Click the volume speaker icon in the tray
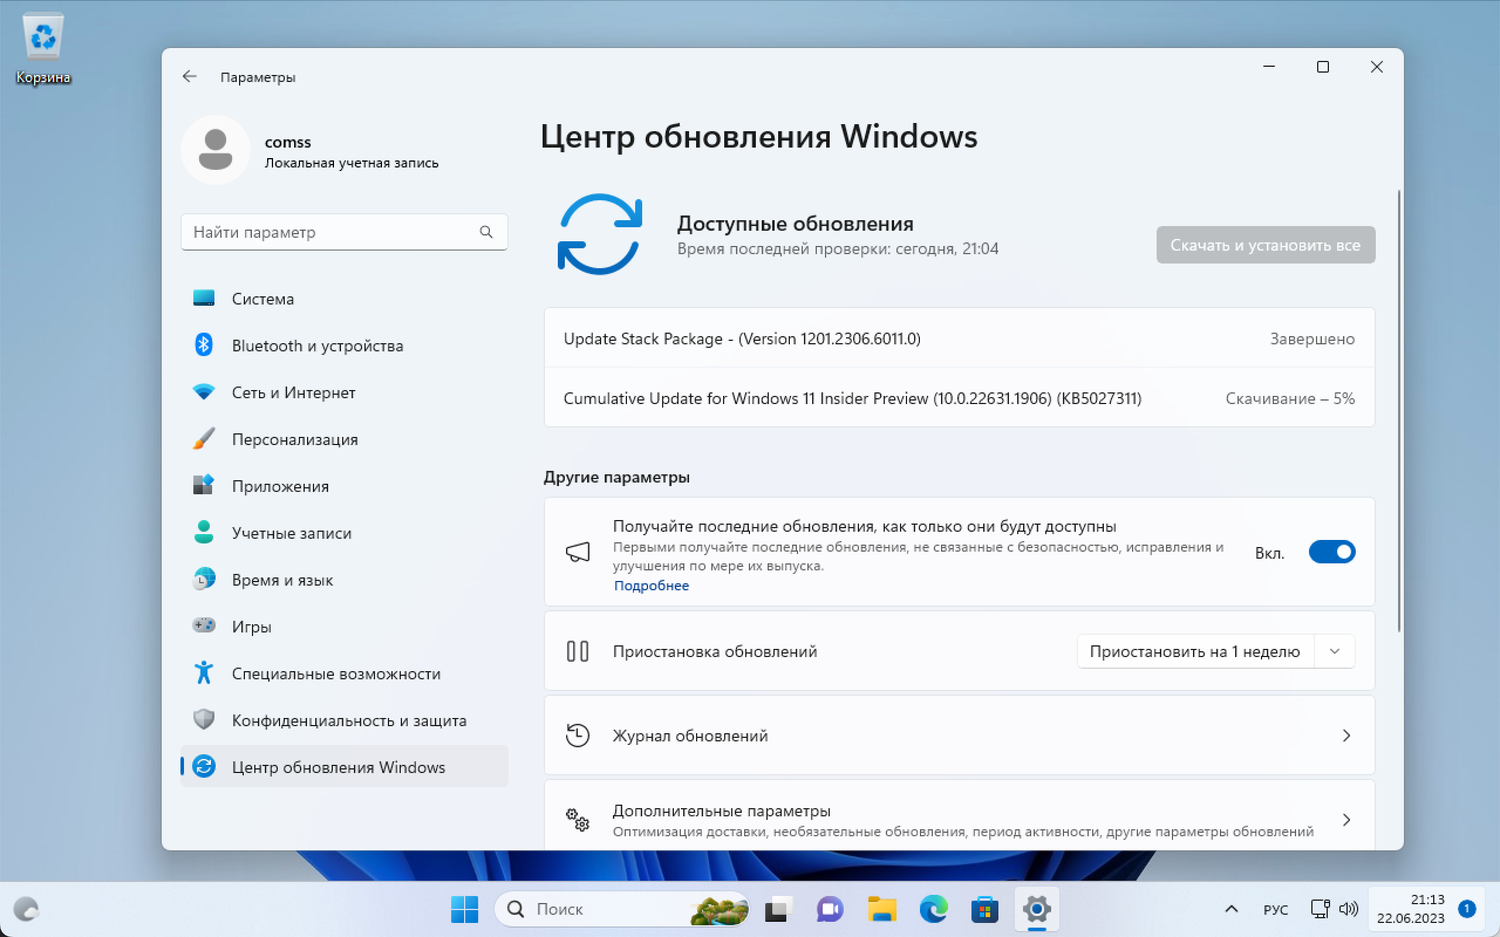This screenshot has height=937, width=1500. pos(1349,909)
